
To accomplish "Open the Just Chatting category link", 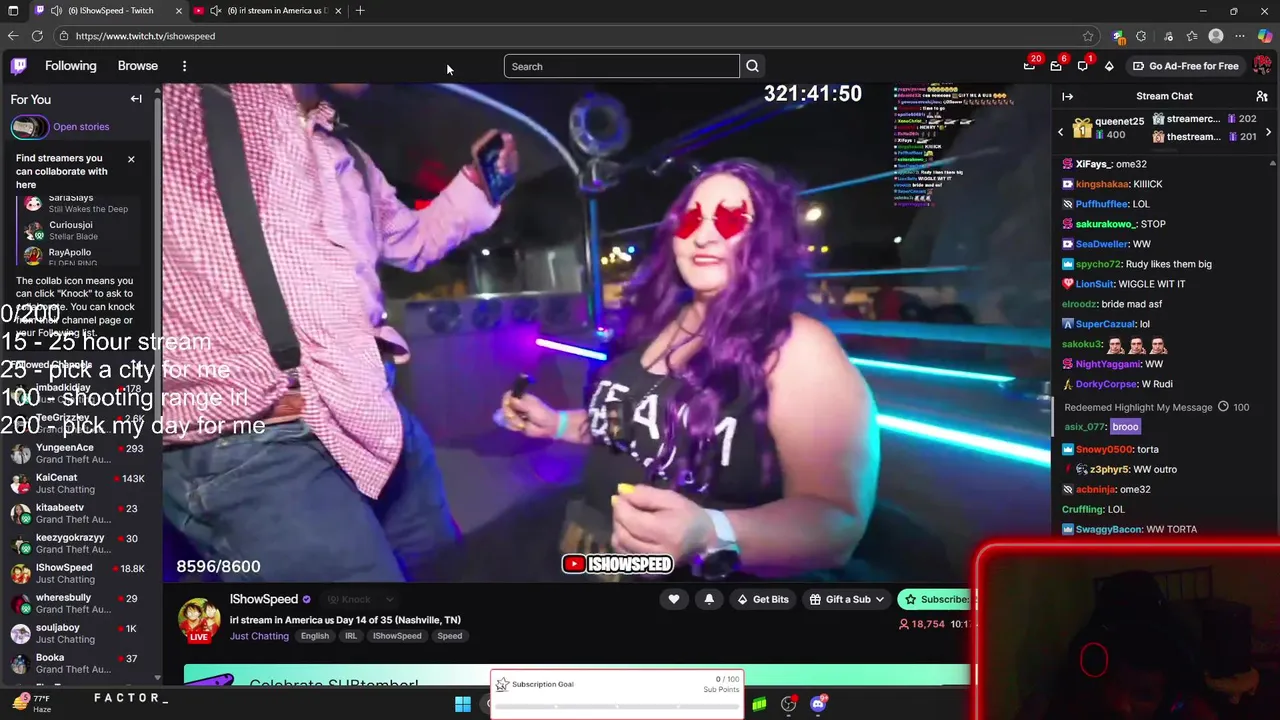I will coord(259,636).
